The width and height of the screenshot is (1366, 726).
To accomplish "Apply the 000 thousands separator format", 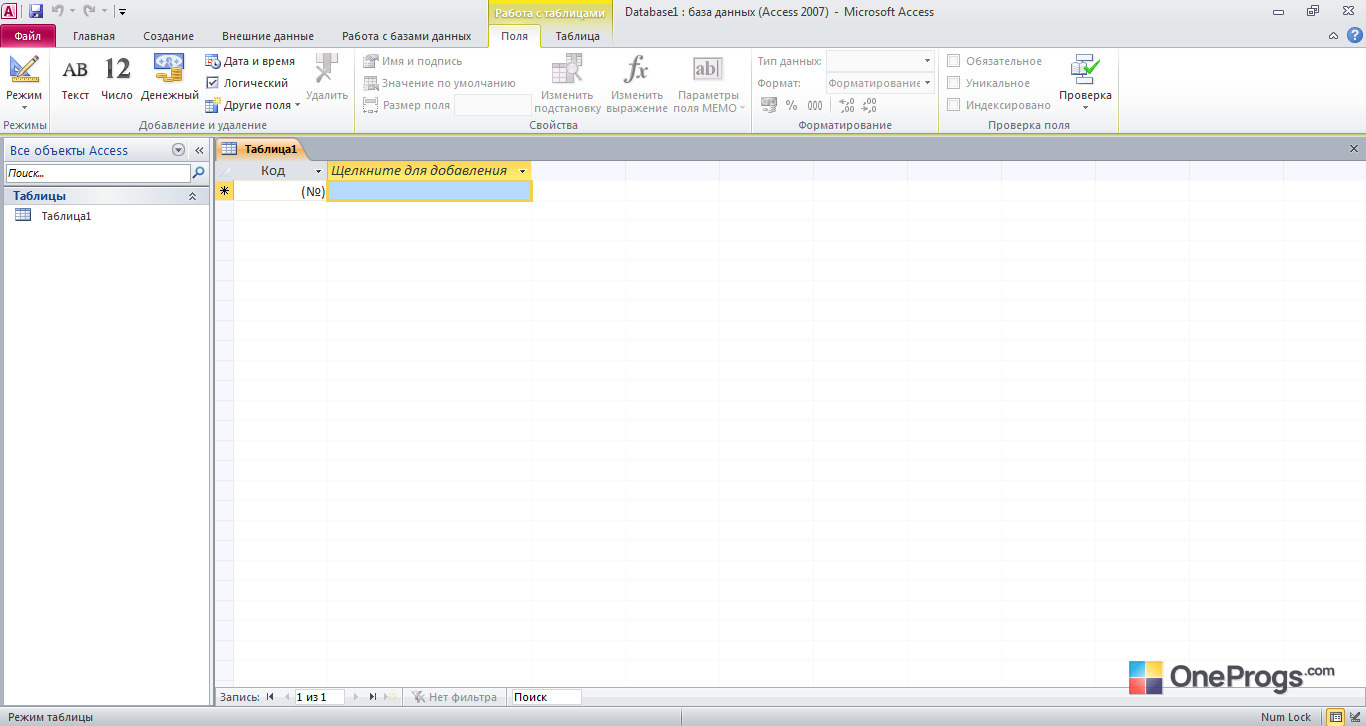I will click(815, 105).
